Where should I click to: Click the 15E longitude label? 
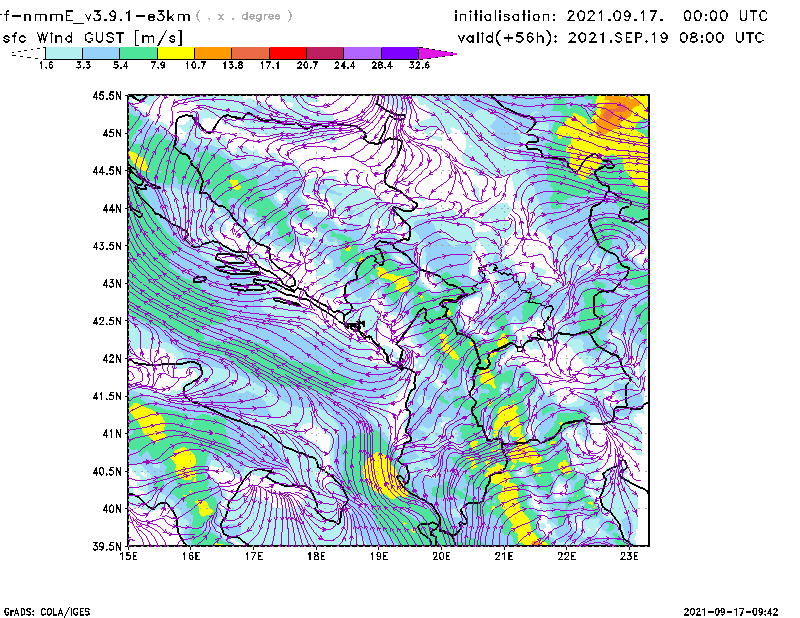(x=128, y=556)
